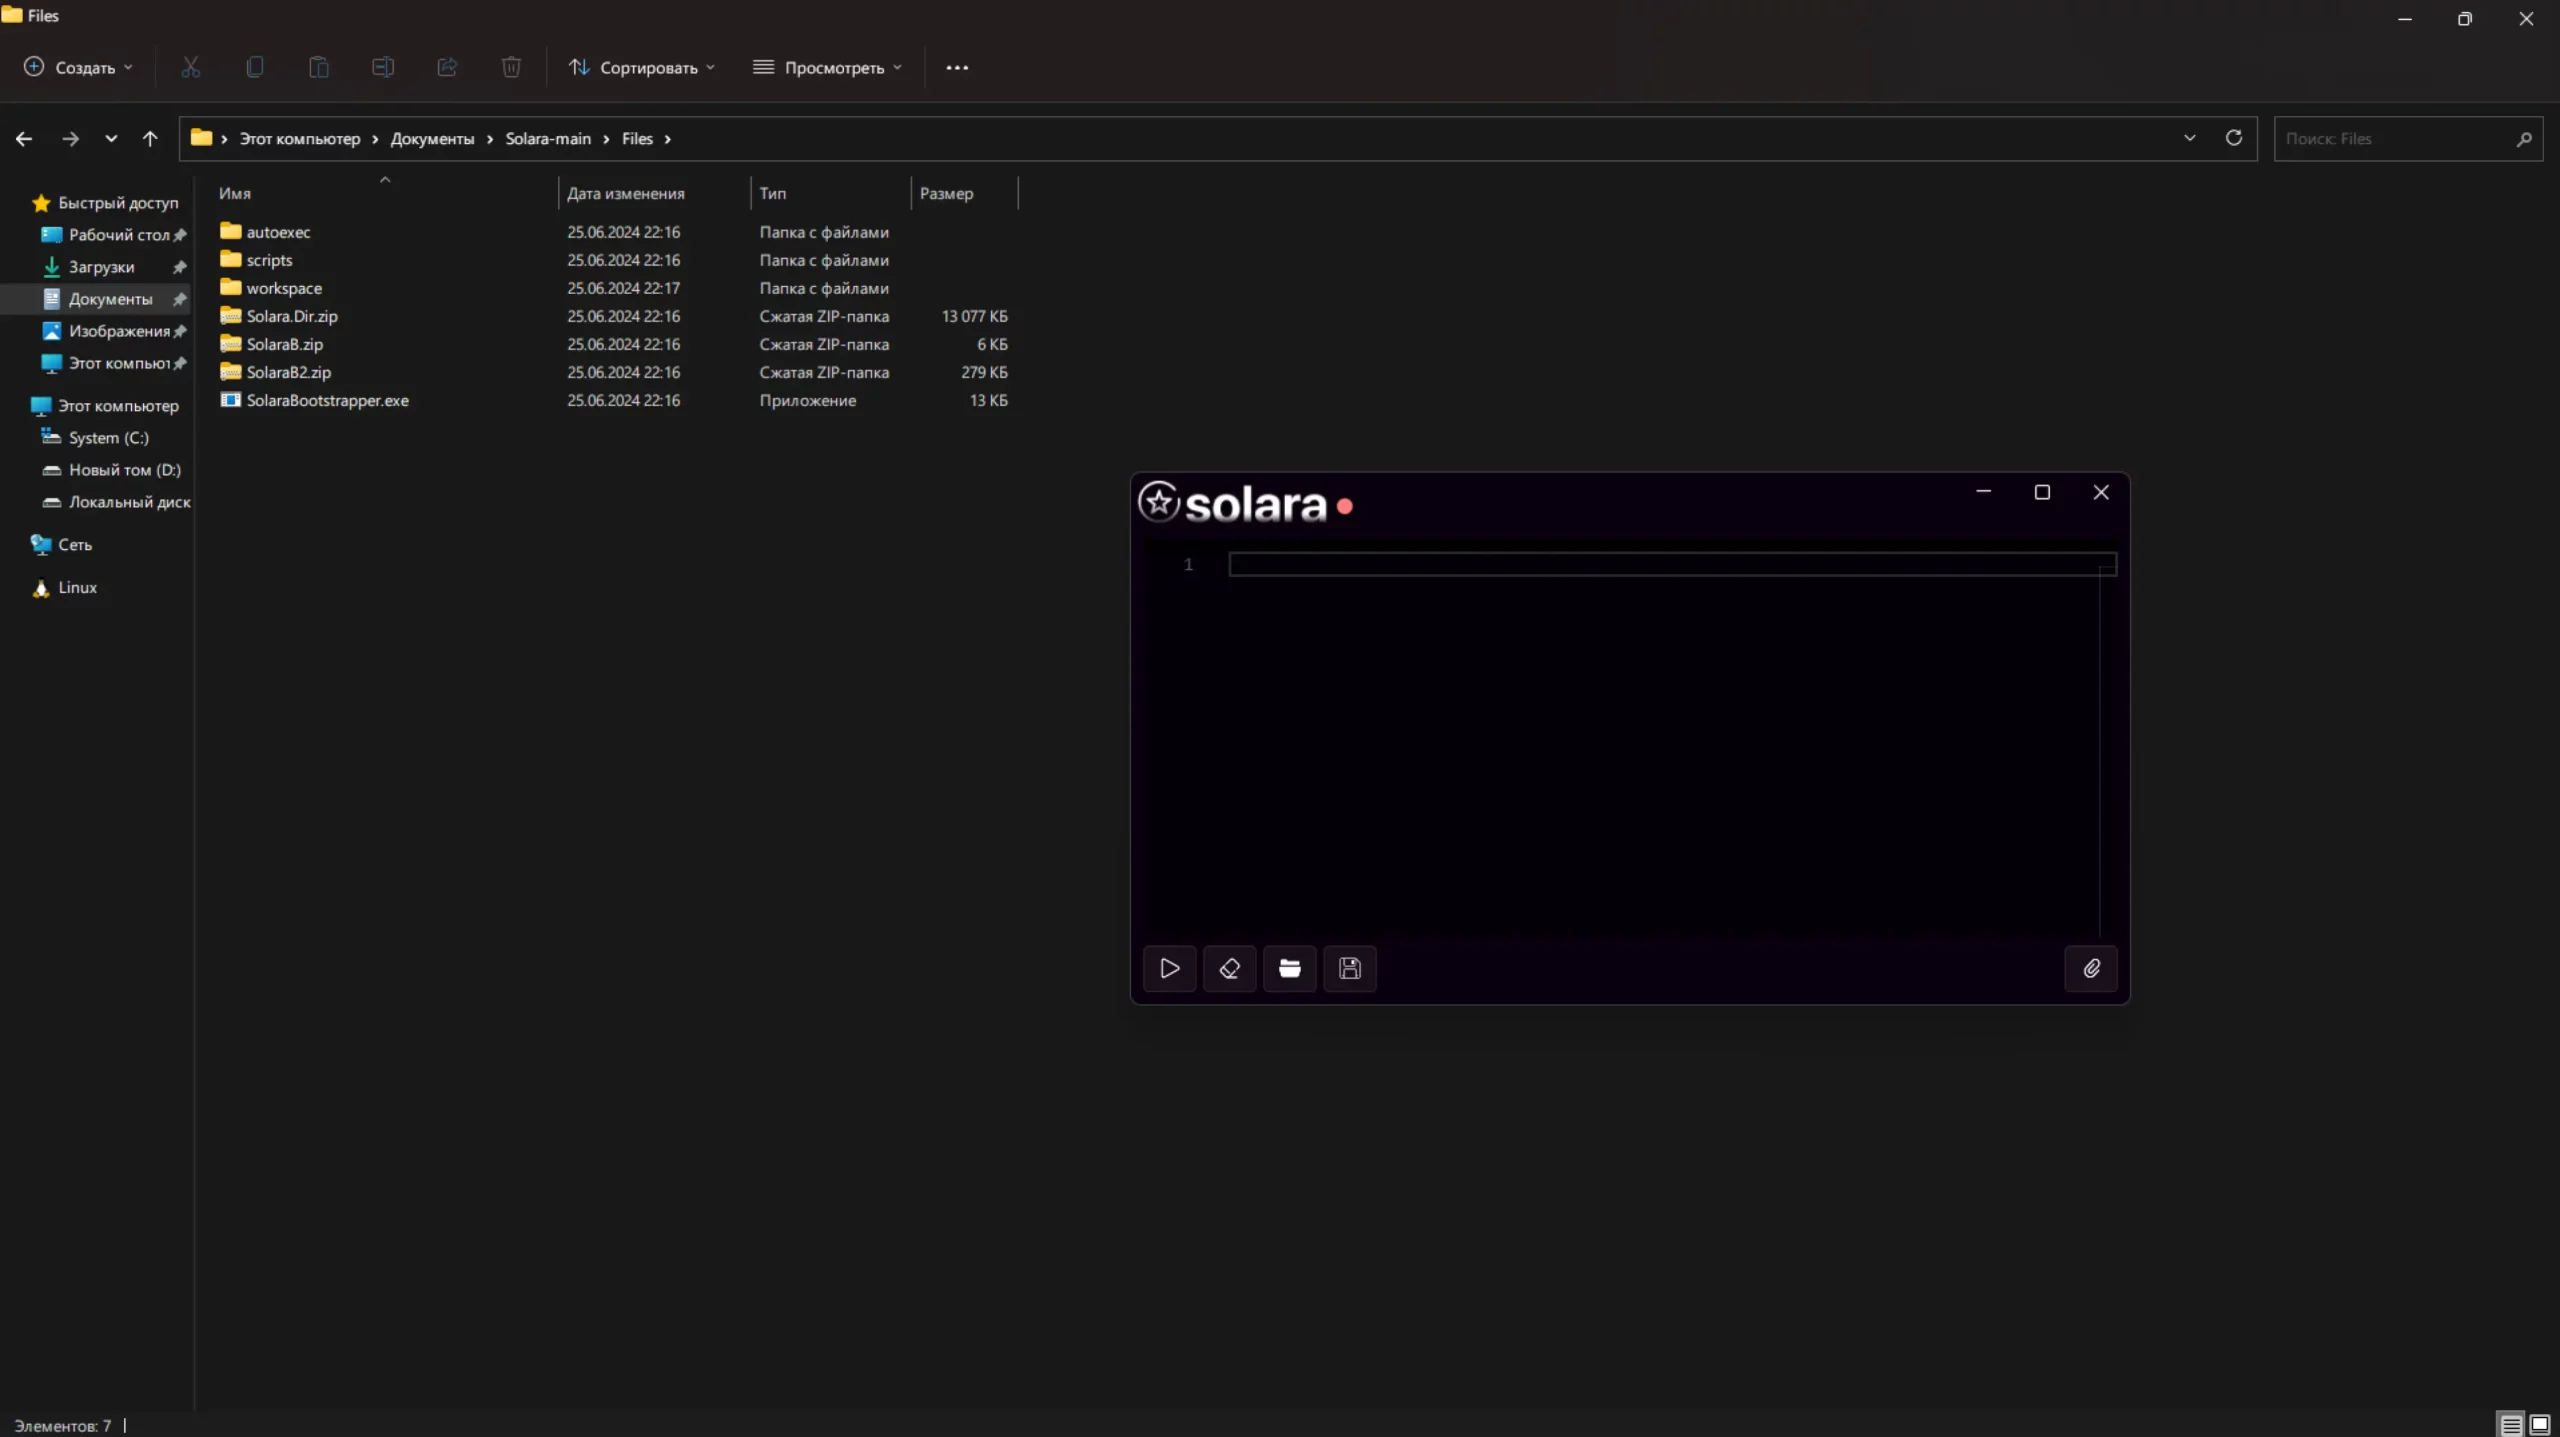
Task: Switch to large thumbnails view icon
Action: (x=2540, y=1424)
